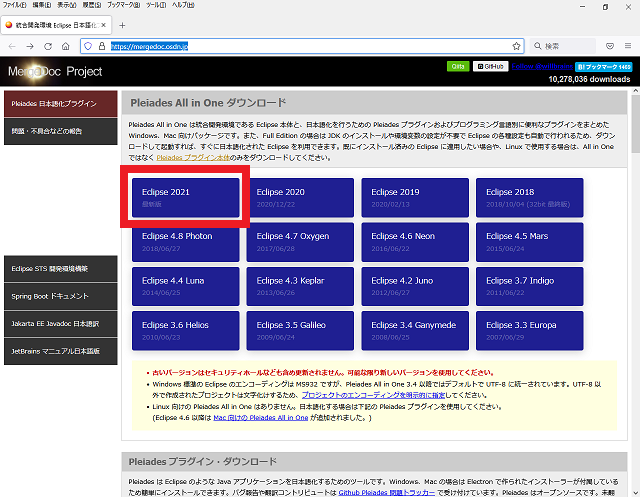Screen dimensions: 640x497
Task: Open JetBrains マニュアル日本語版 sidebar item
Action: point(61,351)
